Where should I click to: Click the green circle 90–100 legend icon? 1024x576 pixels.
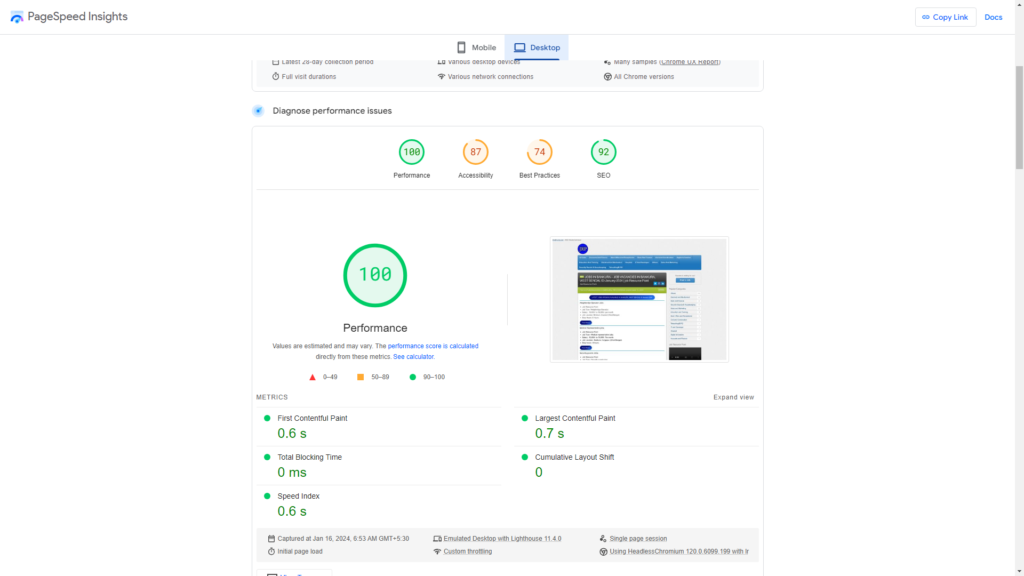point(413,377)
